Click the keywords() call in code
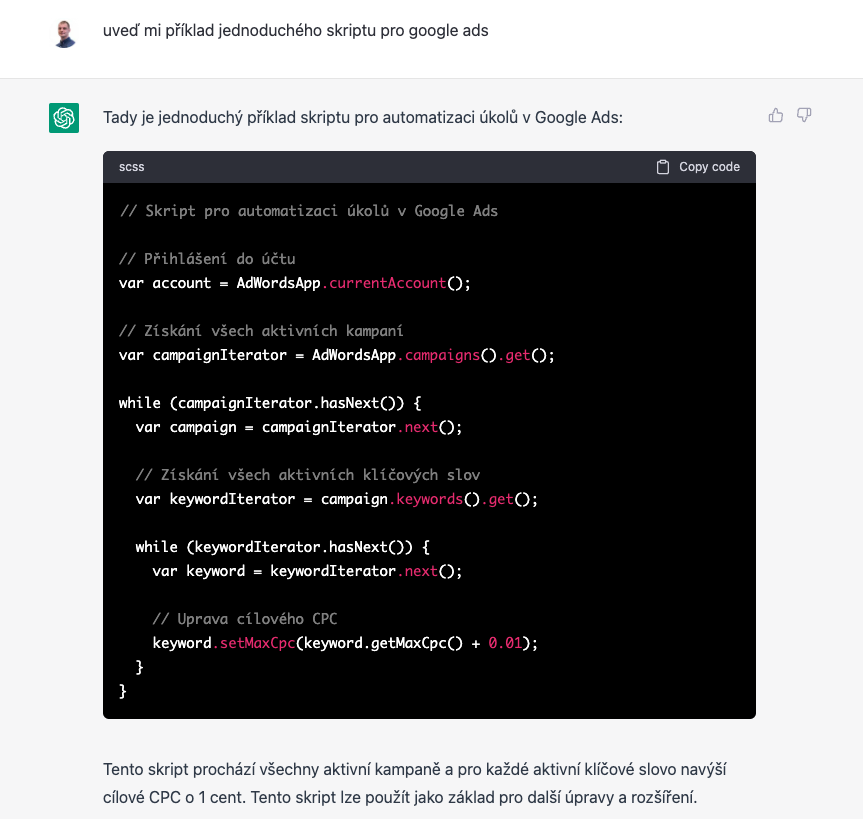Image resolution: width=863 pixels, height=819 pixels. coord(434,499)
